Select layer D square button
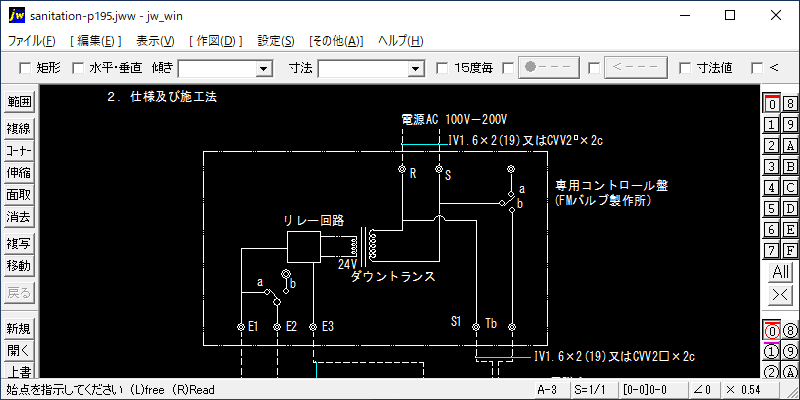The image size is (800, 400). pyautogui.click(x=790, y=209)
